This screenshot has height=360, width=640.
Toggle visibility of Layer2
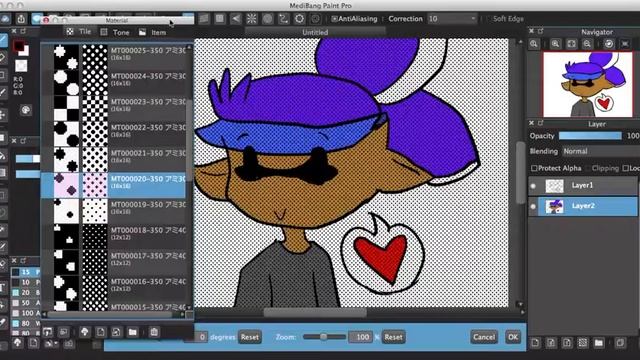coord(533,207)
